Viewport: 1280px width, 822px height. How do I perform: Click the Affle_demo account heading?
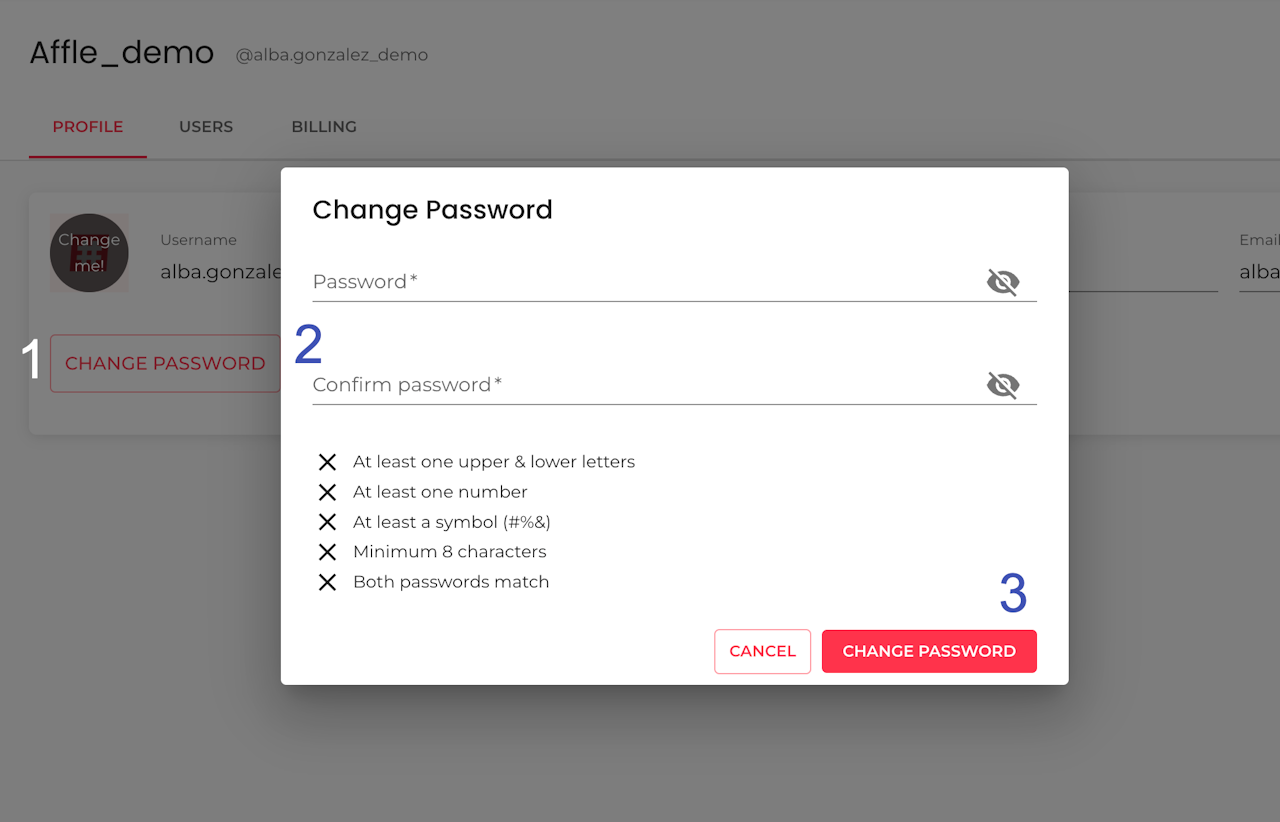click(x=122, y=52)
